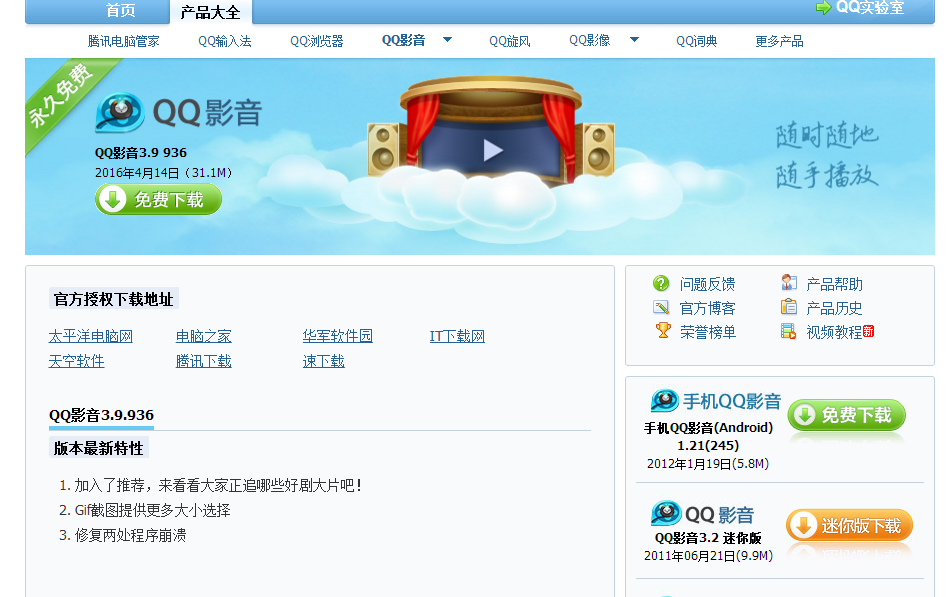This screenshot has width=951, height=597.
Task: Click the 手机QQ影音 logo icon
Action: pos(665,402)
